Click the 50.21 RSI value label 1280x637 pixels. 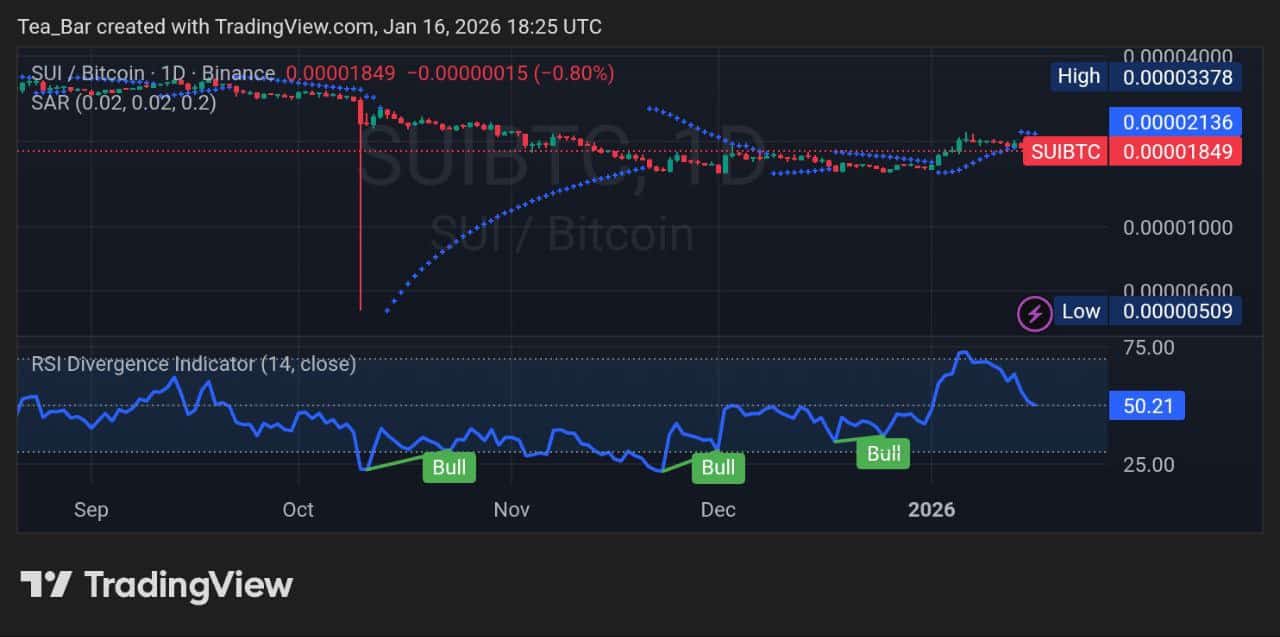coord(1146,405)
